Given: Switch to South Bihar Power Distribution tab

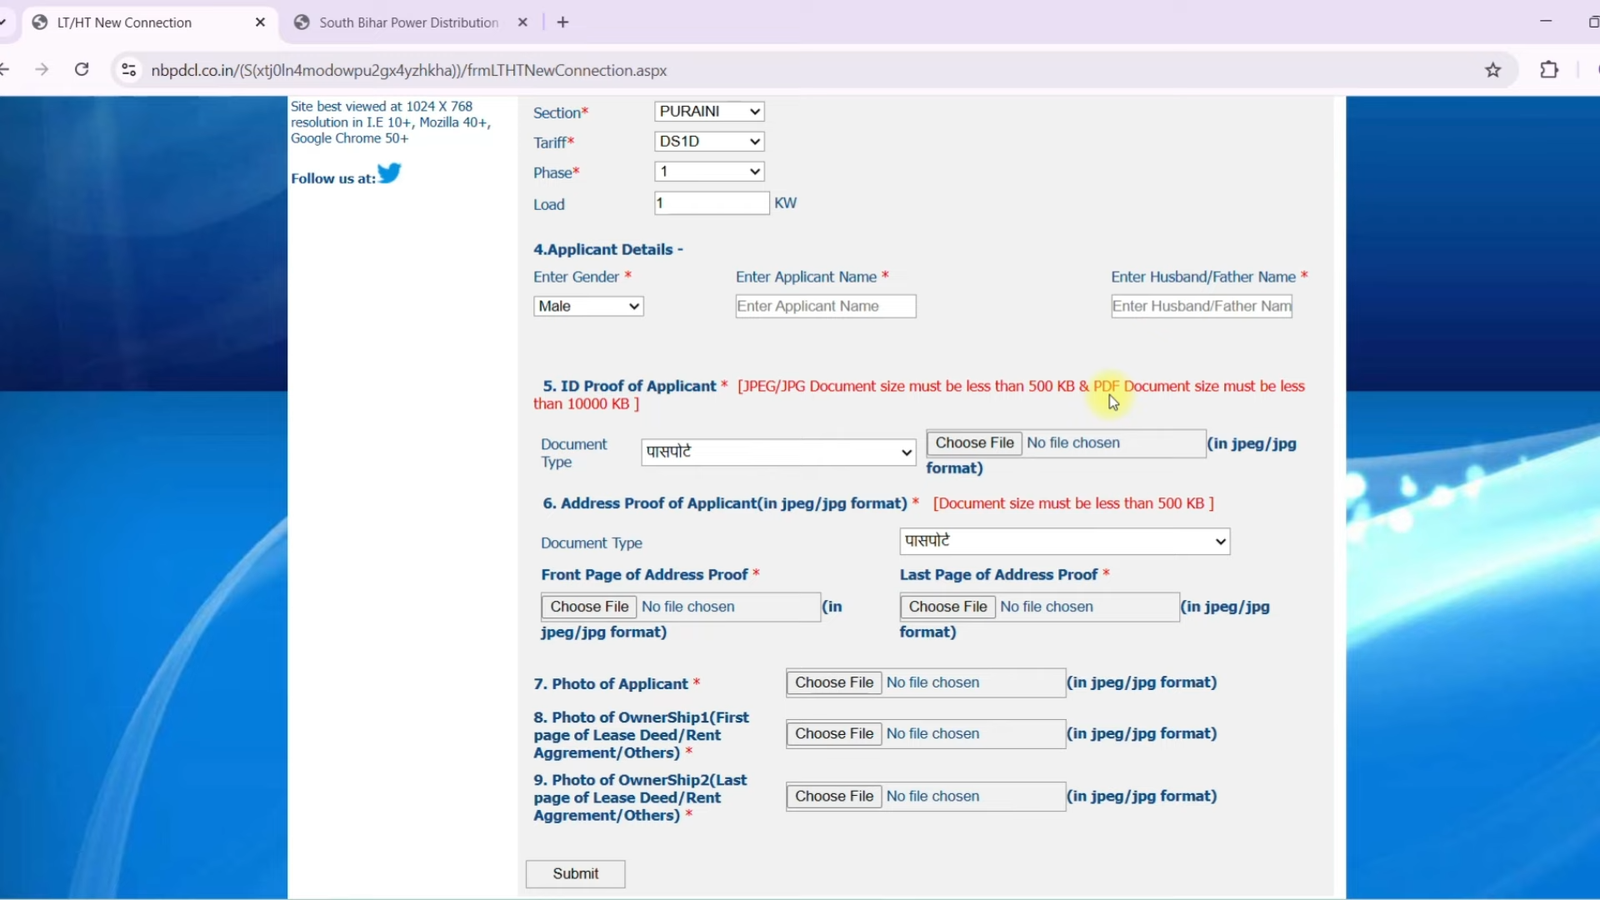Looking at the screenshot, I should pyautogui.click(x=408, y=22).
